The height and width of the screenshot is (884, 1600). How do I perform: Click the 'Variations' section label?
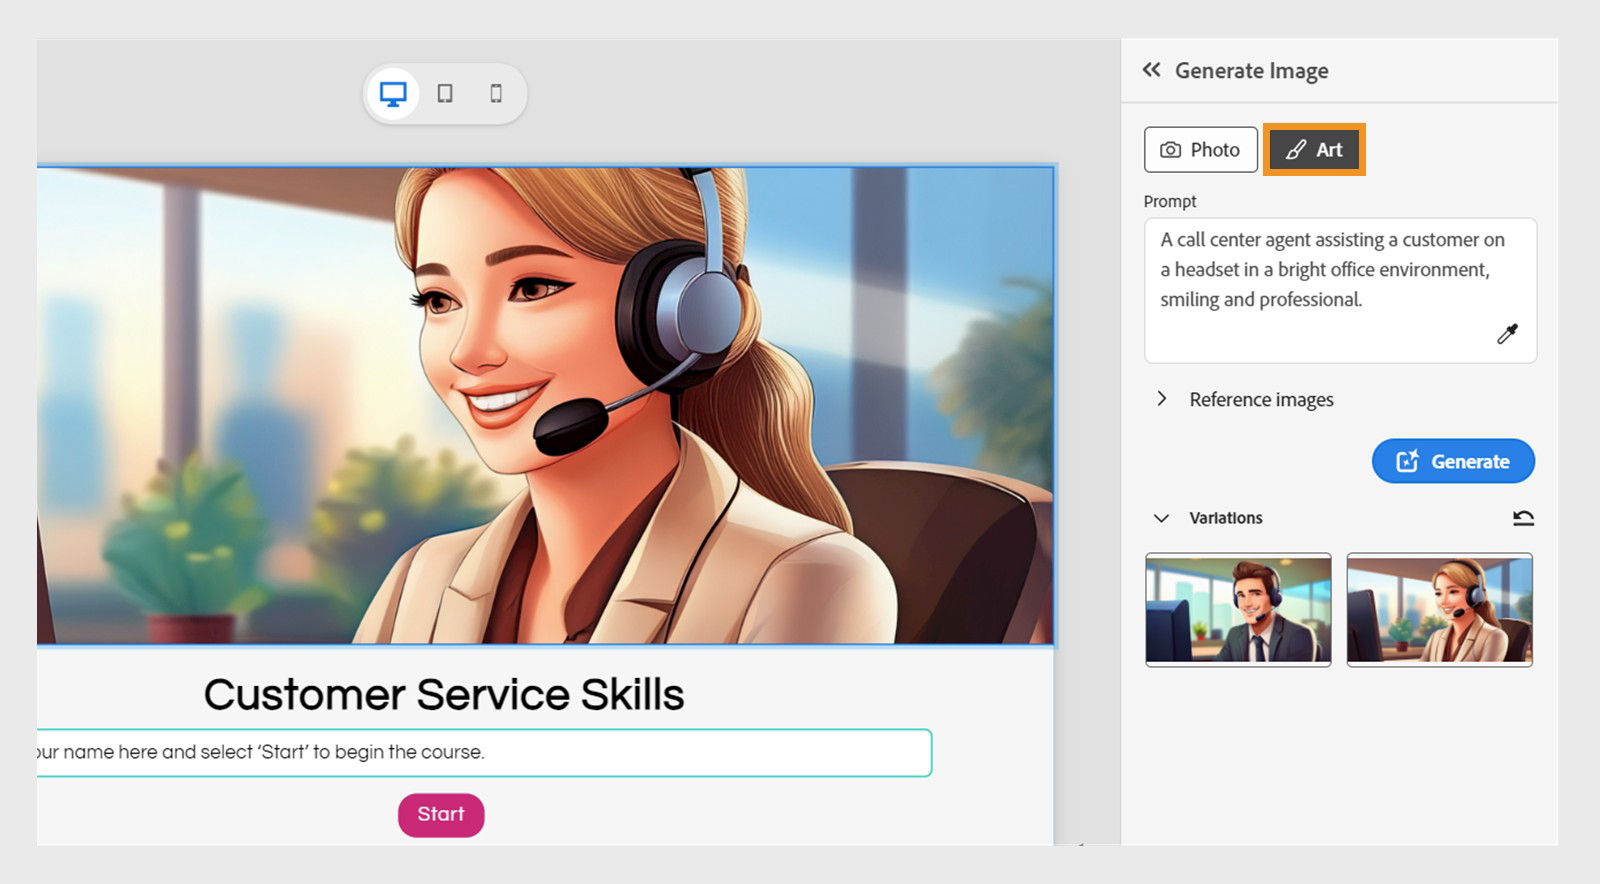1225,518
